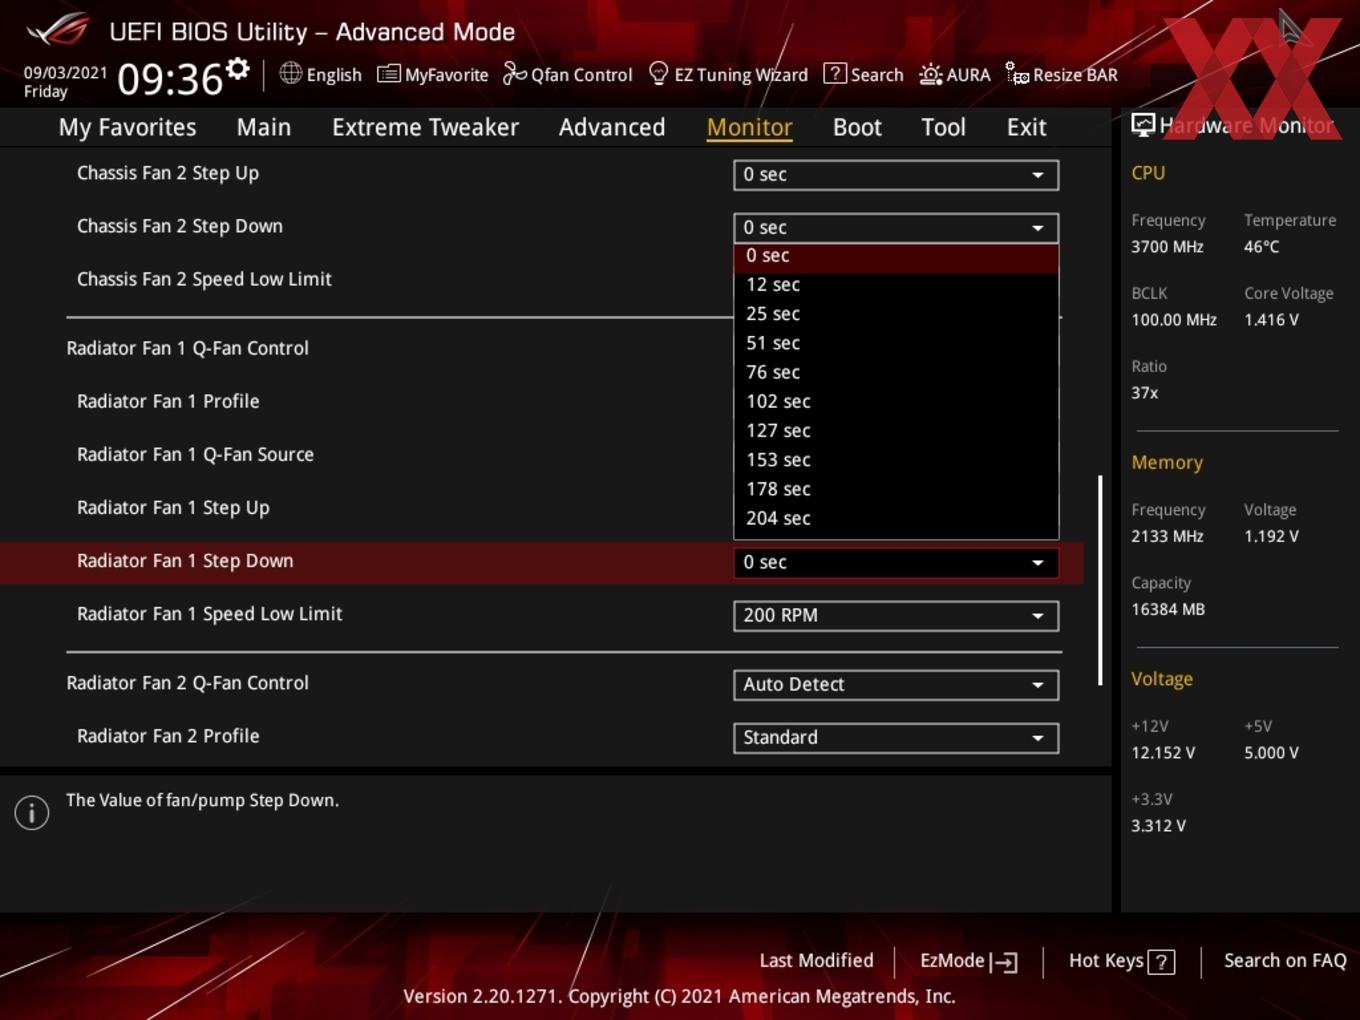Open the clock settings gear icon
This screenshot has height=1020, width=1360.
(x=238, y=68)
